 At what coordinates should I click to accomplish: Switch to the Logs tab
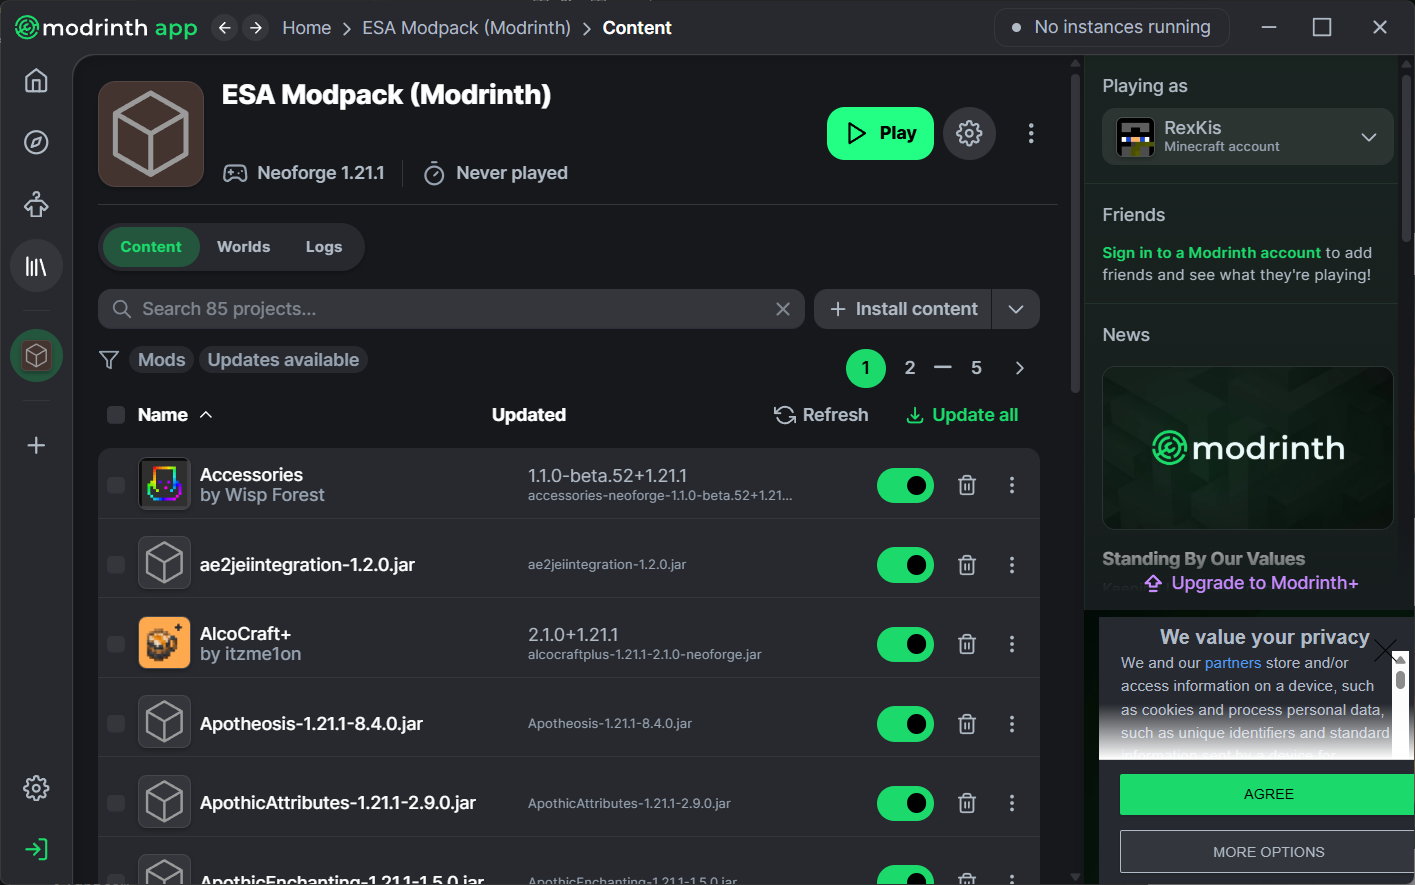click(324, 247)
